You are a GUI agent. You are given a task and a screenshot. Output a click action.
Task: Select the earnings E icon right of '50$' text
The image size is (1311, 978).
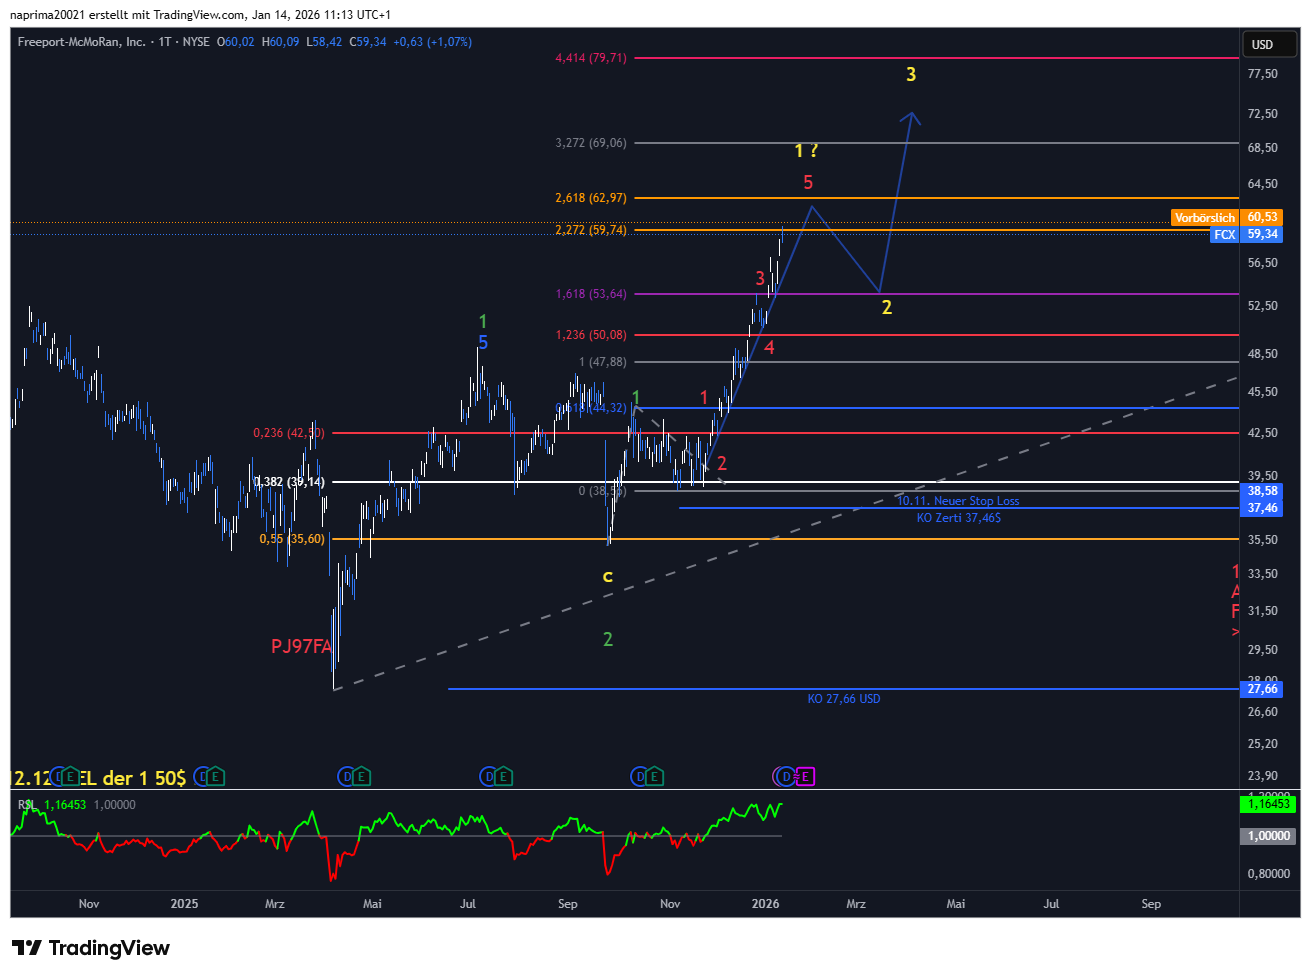(x=215, y=777)
